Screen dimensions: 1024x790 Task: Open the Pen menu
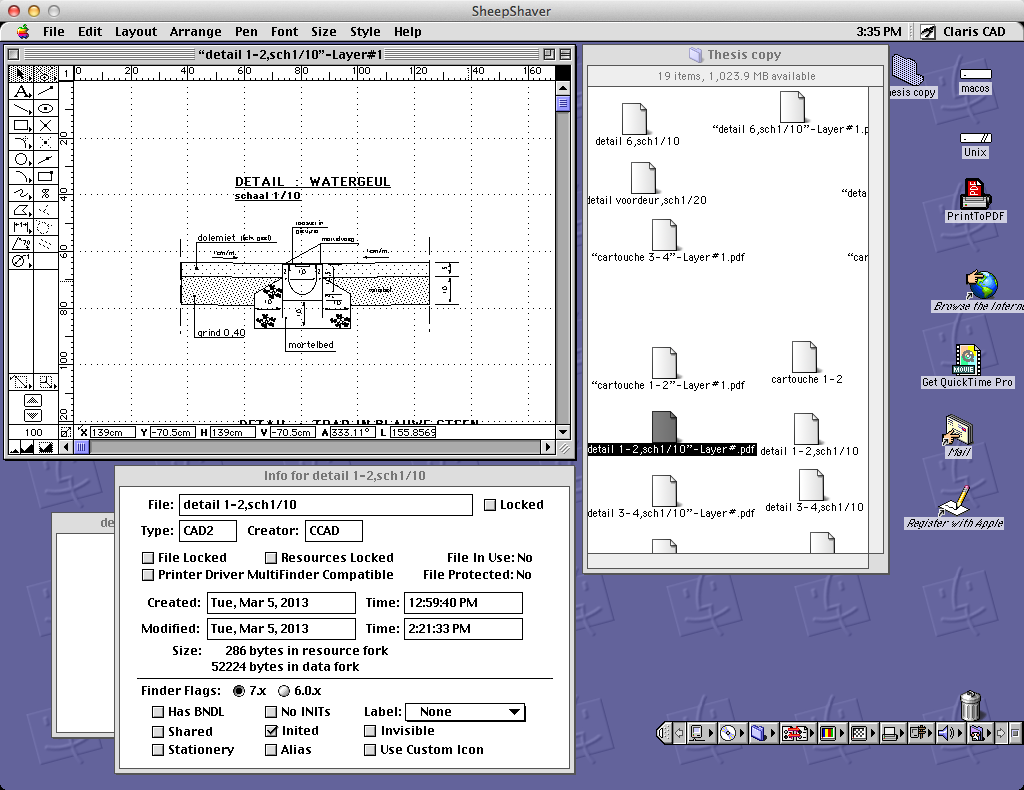tap(246, 31)
